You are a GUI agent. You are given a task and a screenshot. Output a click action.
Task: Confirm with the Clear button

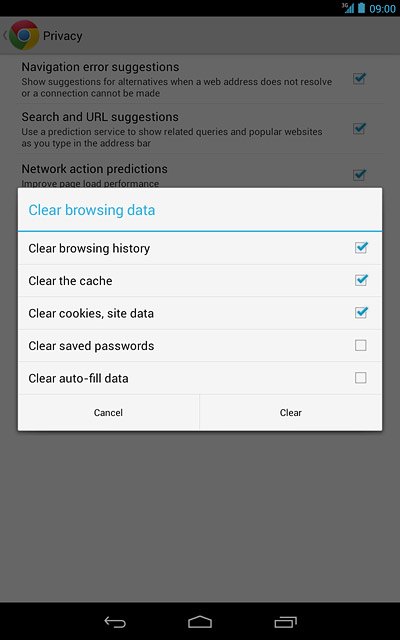[x=291, y=412]
